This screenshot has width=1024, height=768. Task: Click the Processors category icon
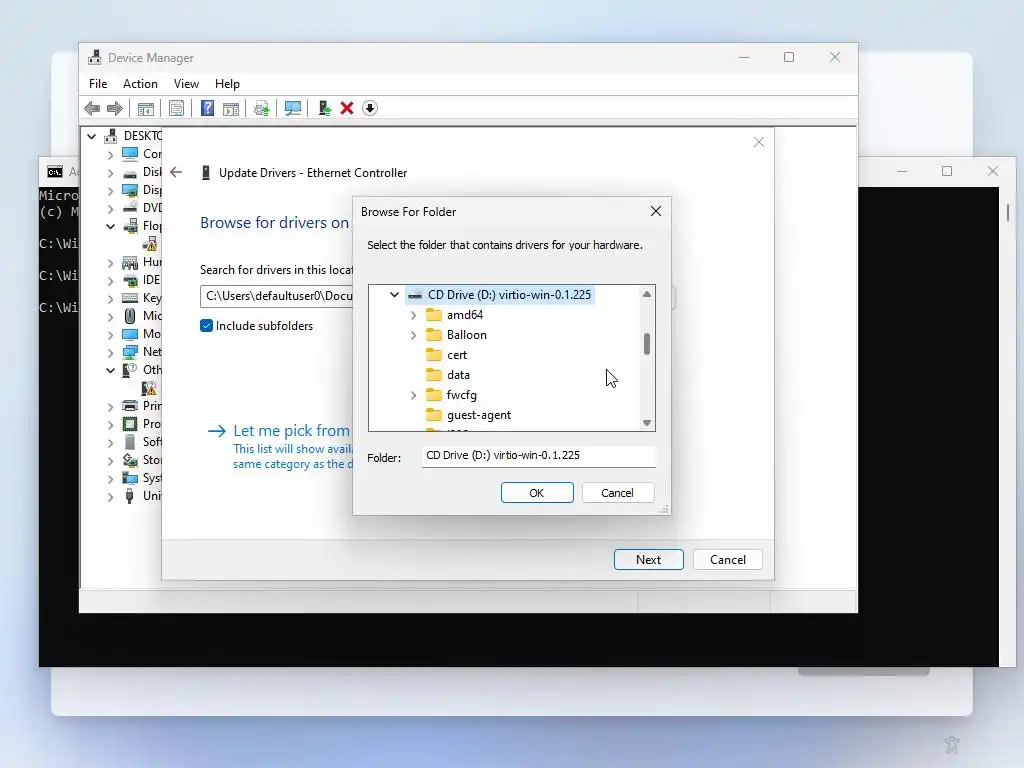130,424
